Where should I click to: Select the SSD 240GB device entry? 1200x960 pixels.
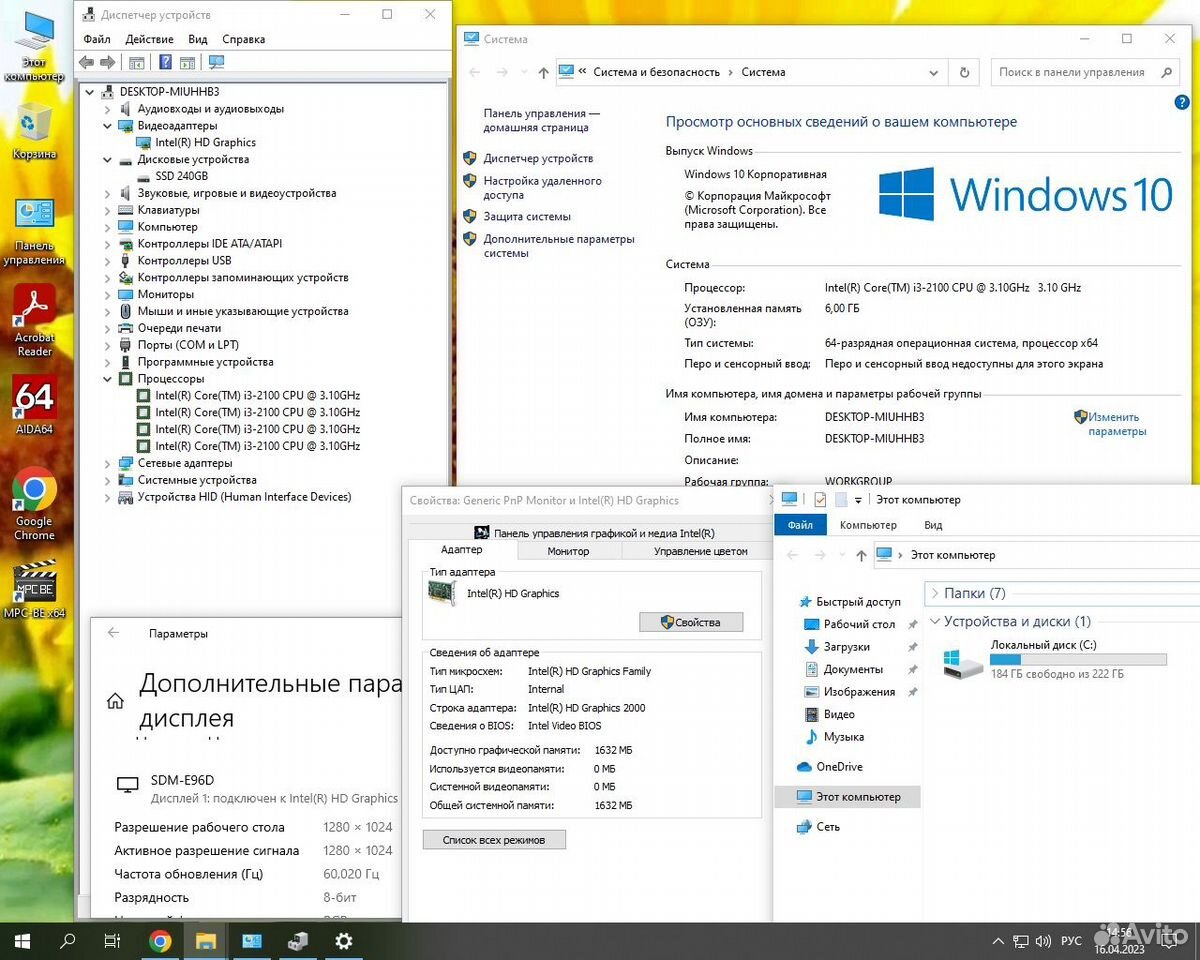point(181,177)
